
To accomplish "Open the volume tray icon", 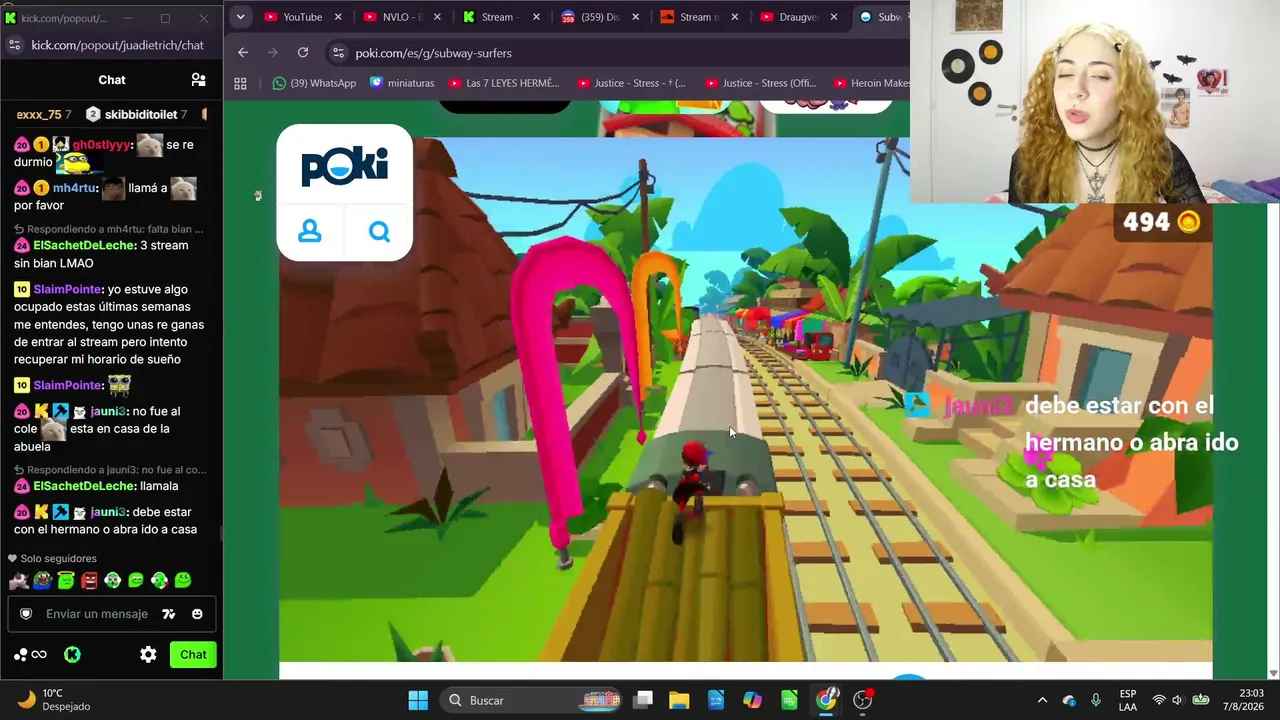I will tap(1177, 700).
